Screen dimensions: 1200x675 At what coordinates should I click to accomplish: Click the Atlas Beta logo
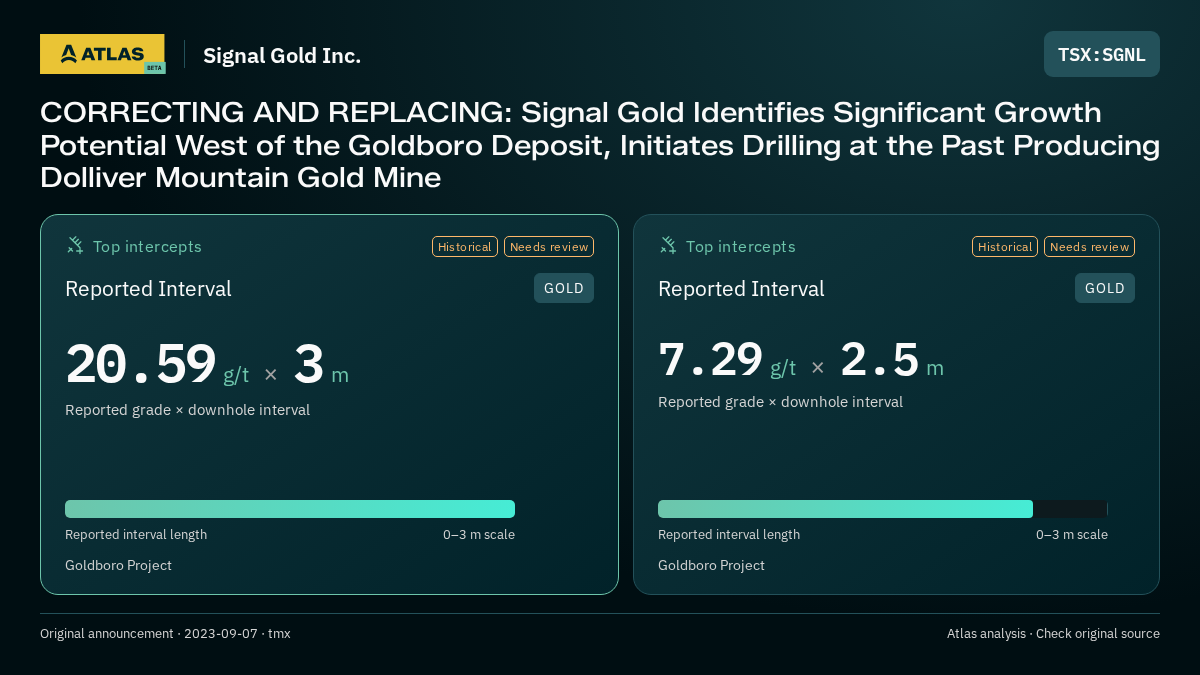pyautogui.click(x=102, y=54)
